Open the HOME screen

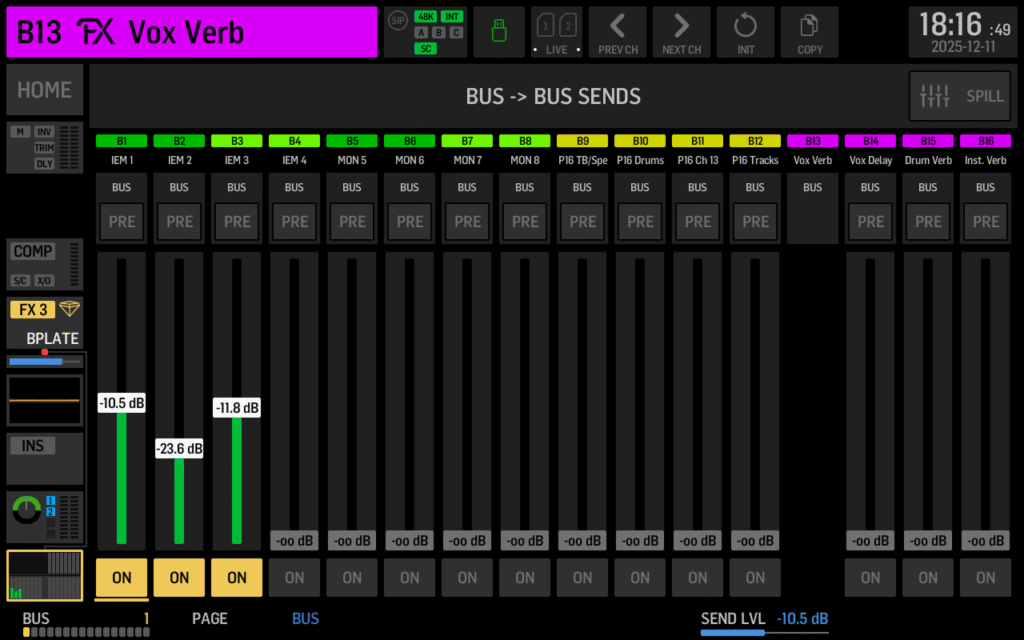[x=44, y=90]
